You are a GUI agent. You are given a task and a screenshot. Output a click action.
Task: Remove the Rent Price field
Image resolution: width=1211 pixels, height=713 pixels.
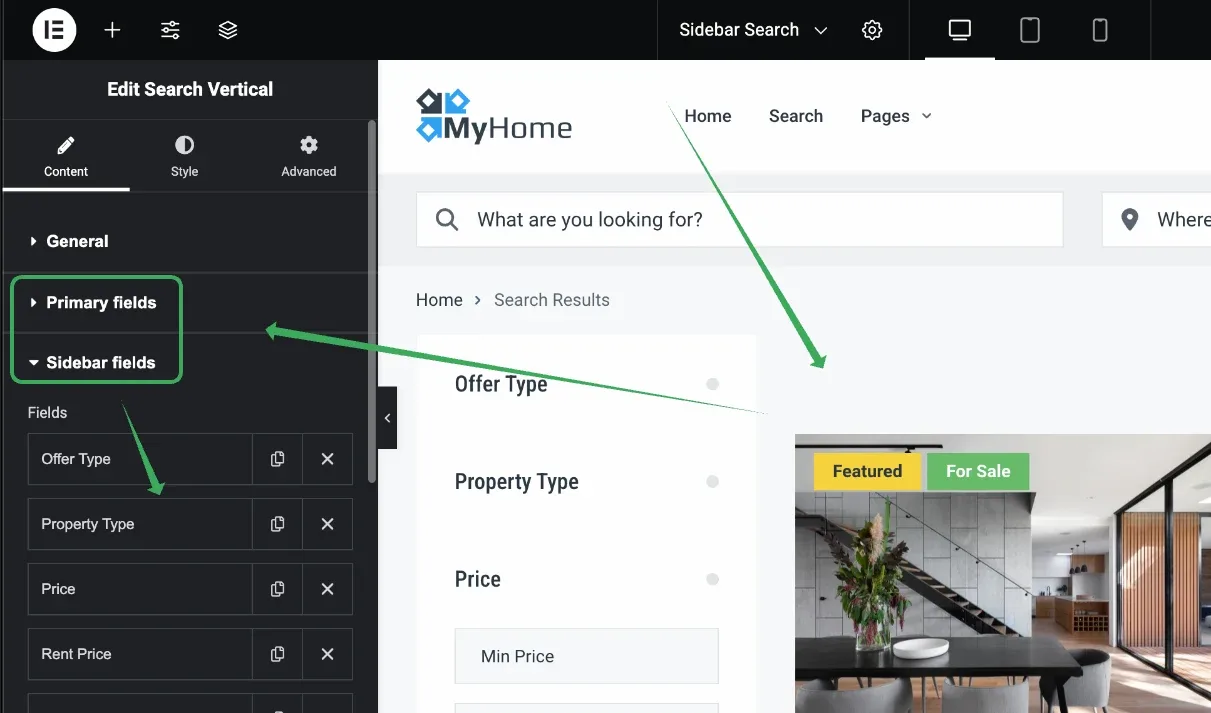[327, 654]
